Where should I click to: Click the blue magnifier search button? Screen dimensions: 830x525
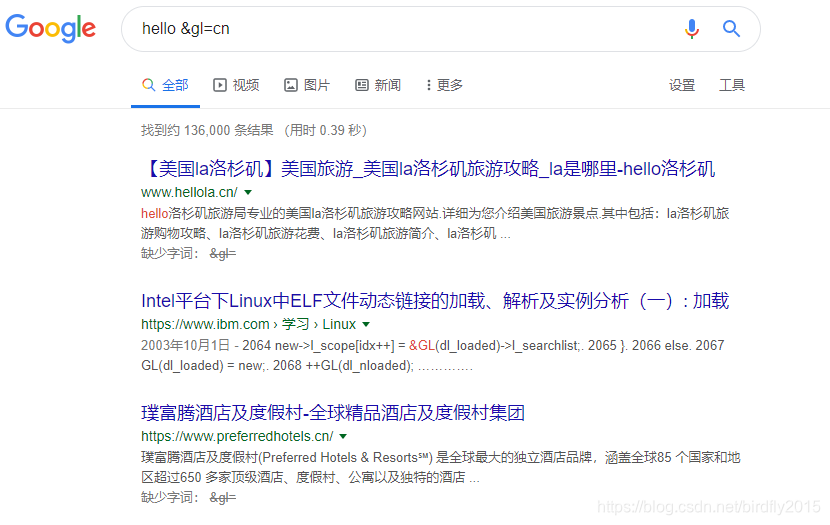[731, 29]
